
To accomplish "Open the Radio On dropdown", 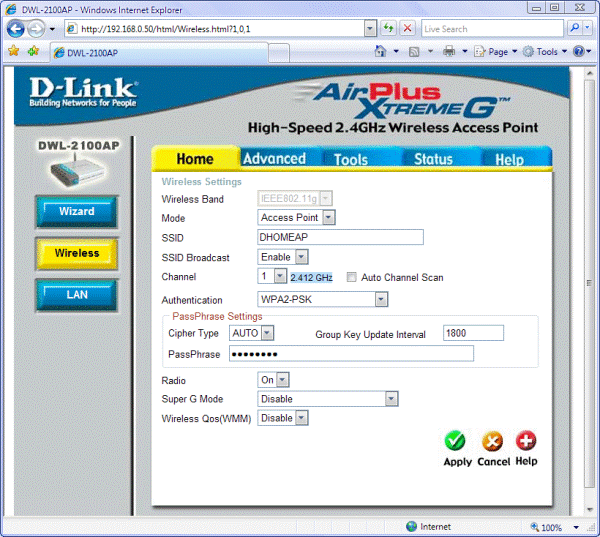I will click(x=273, y=380).
